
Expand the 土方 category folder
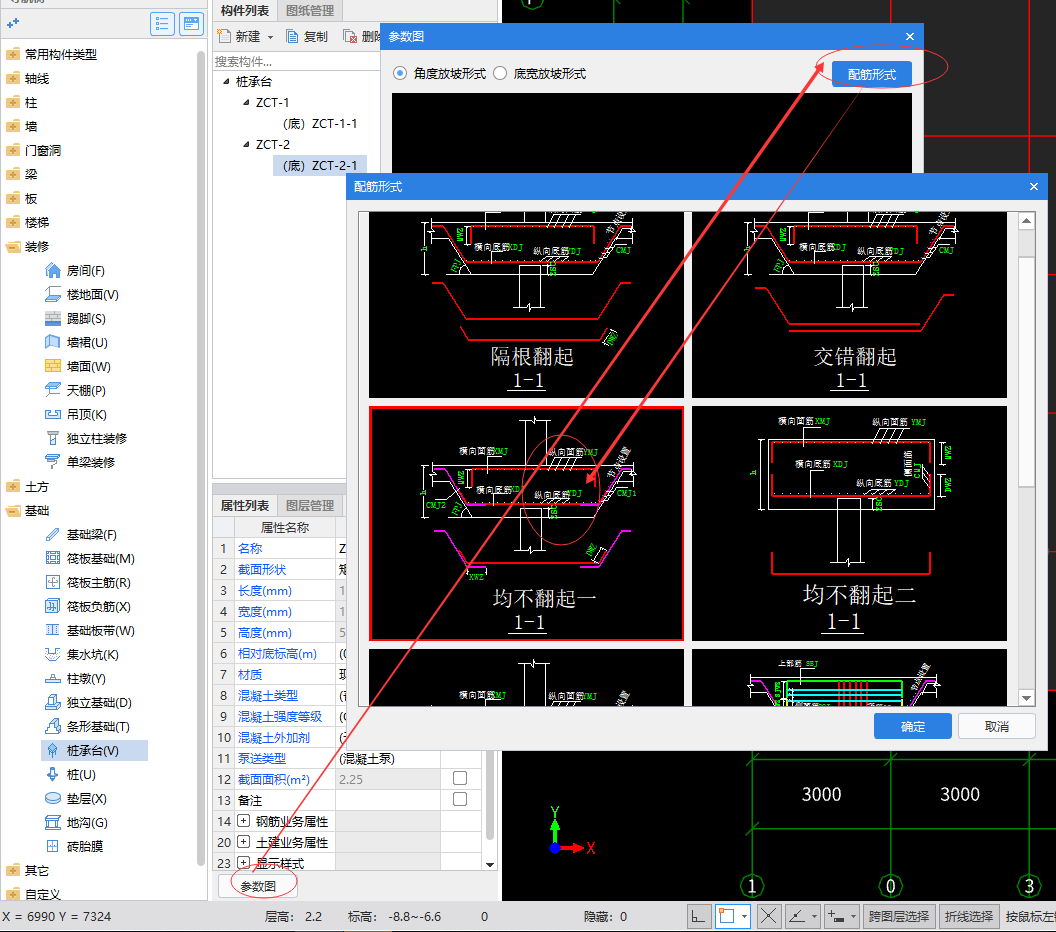(x=13, y=486)
